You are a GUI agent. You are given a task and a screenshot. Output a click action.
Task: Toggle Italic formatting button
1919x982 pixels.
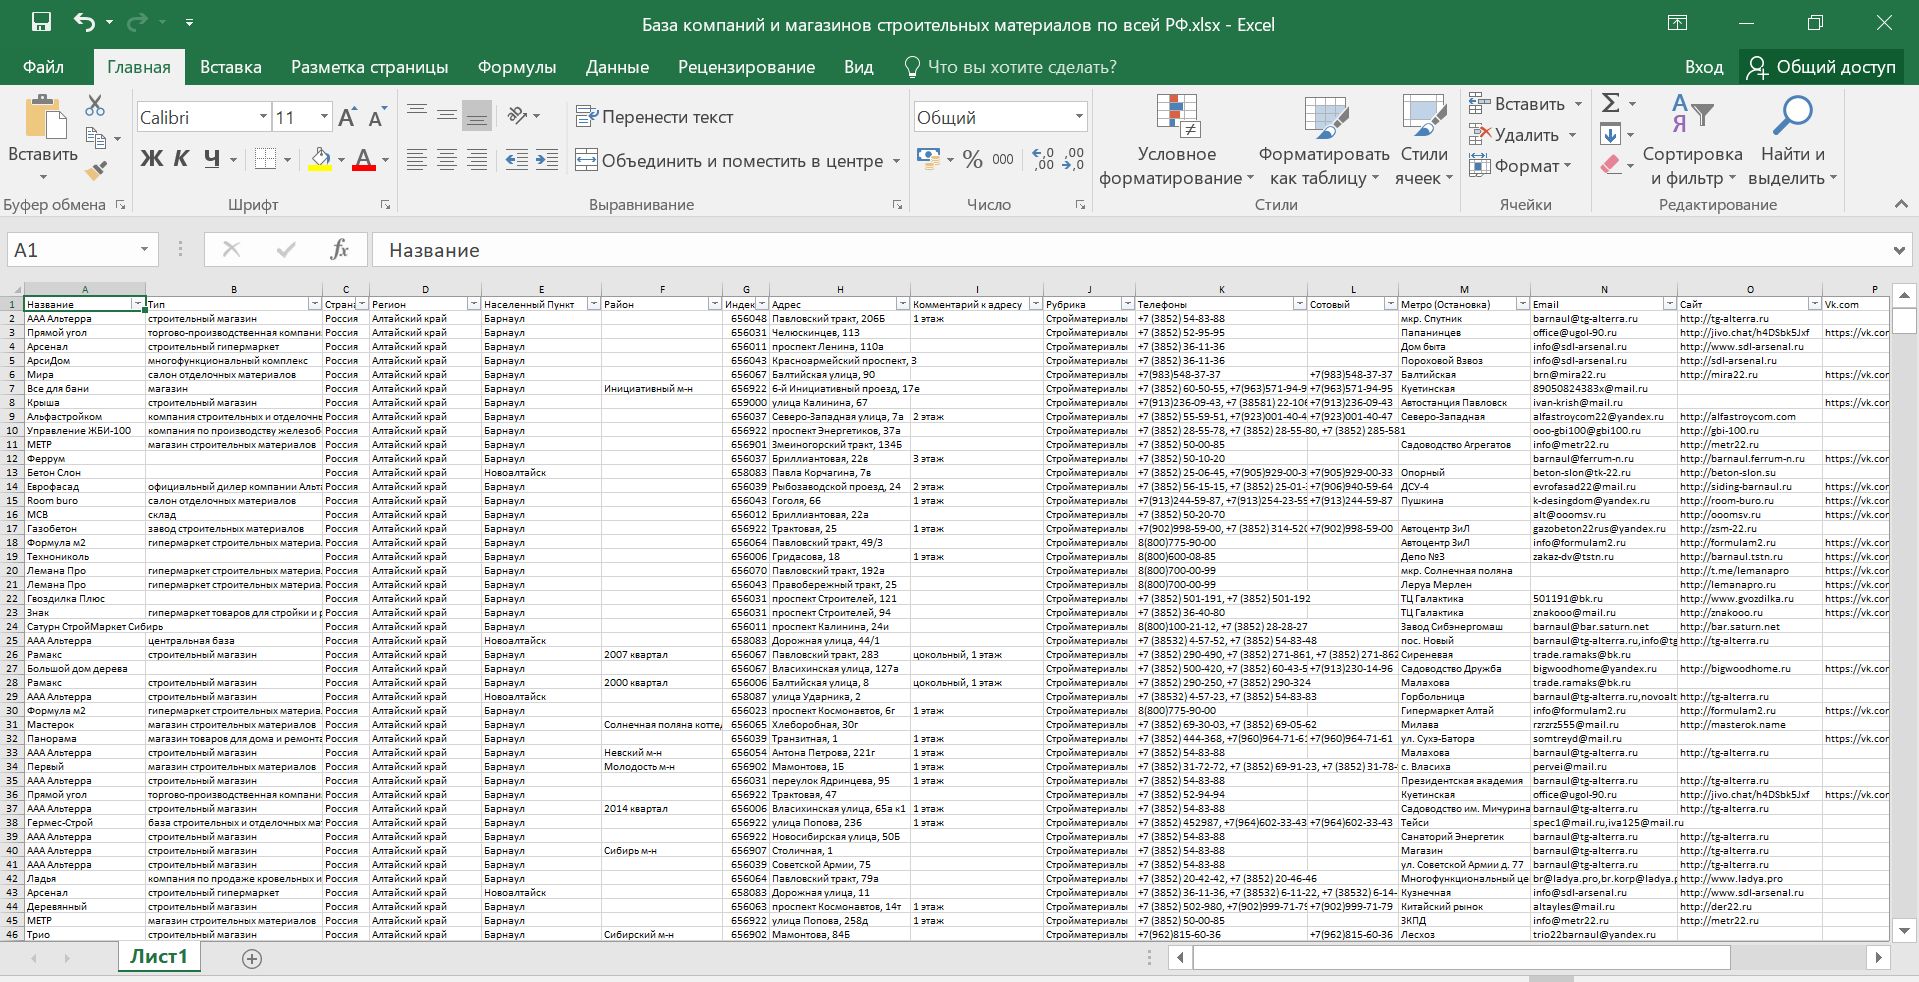click(x=181, y=159)
